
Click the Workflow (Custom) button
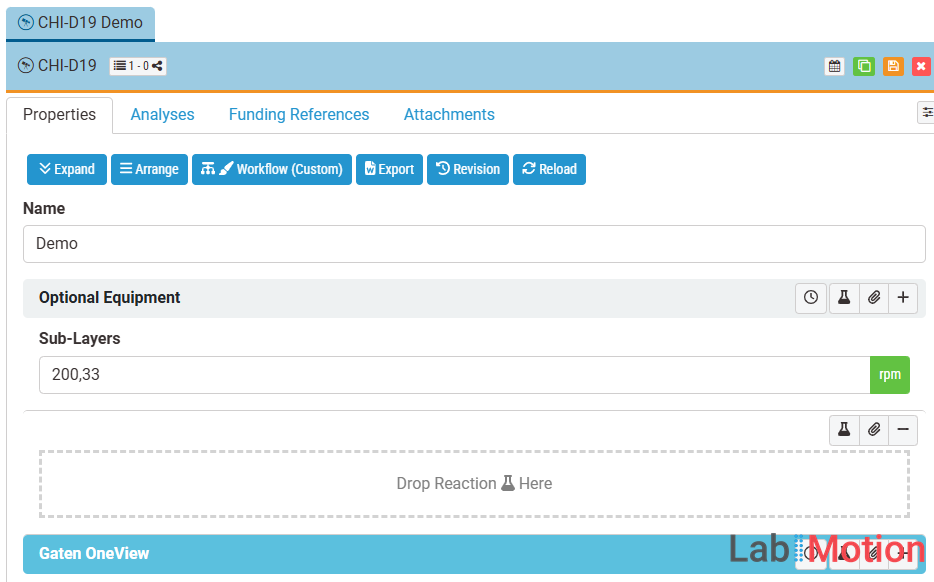pos(272,169)
